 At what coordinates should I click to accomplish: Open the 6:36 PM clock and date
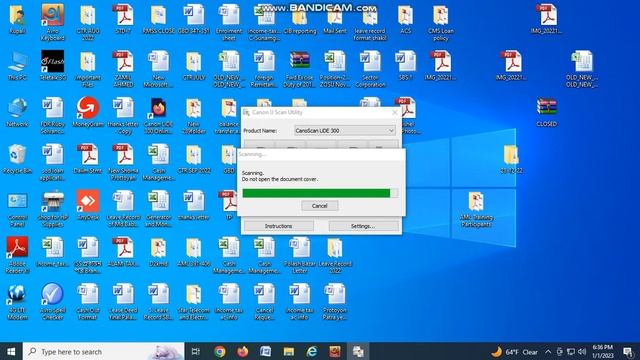603,351
